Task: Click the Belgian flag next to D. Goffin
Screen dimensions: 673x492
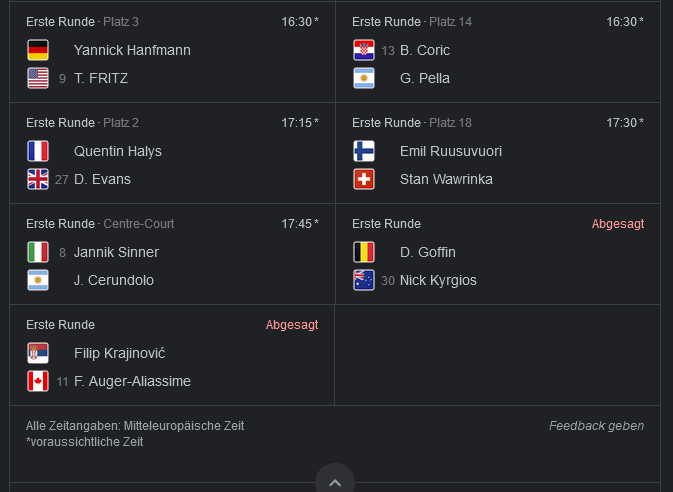Action: pos(364,252)
